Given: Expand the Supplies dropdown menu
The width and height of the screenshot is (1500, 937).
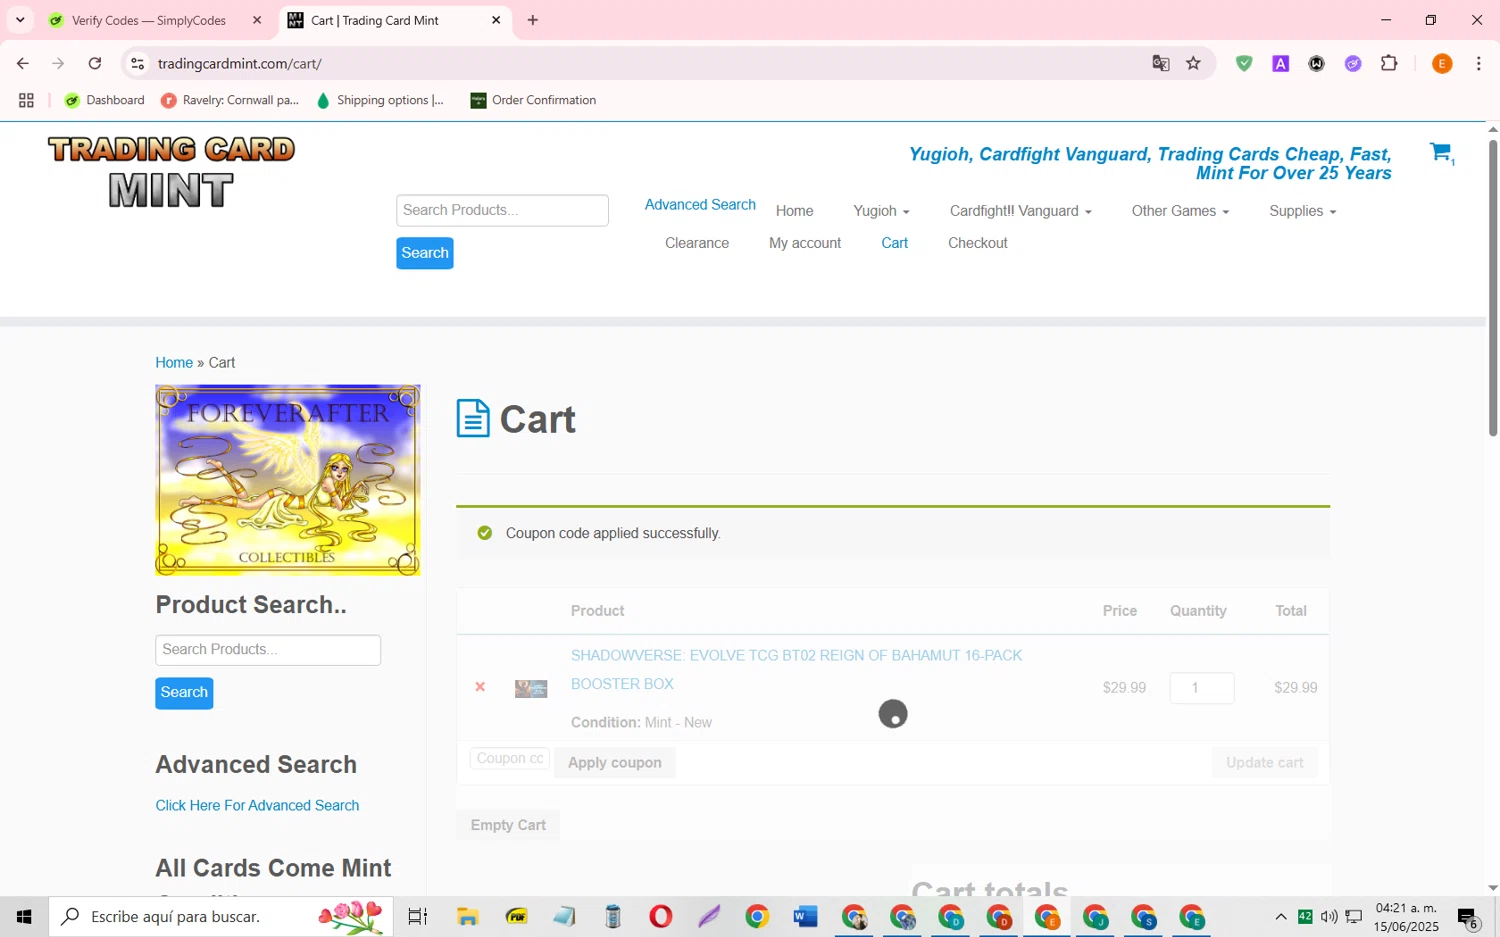Looking at the screenshot, I should pos(1302,211).
